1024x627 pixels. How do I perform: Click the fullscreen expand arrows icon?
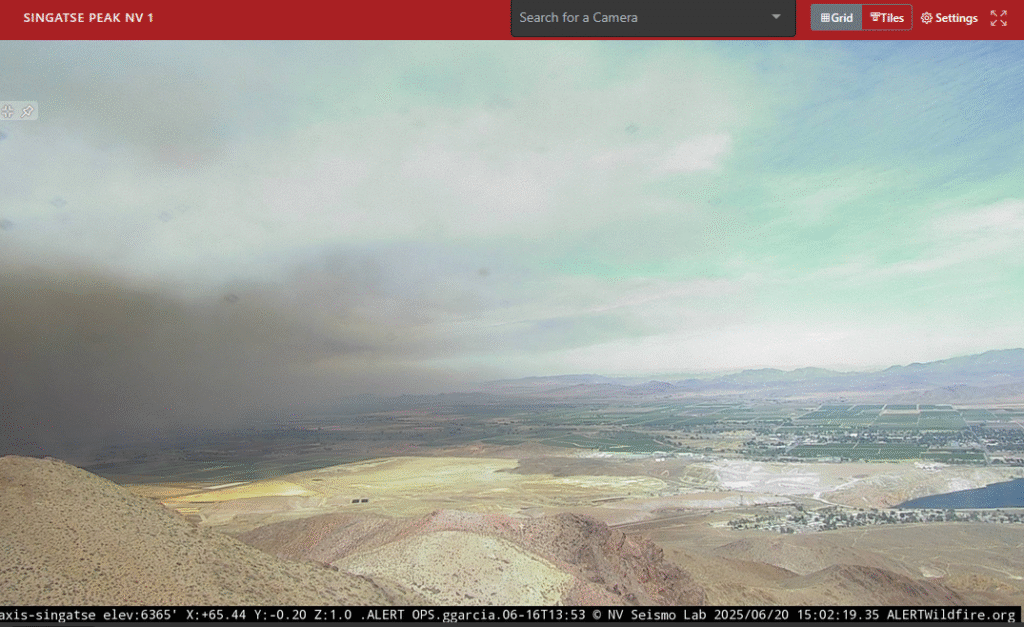tap(998, 17)
